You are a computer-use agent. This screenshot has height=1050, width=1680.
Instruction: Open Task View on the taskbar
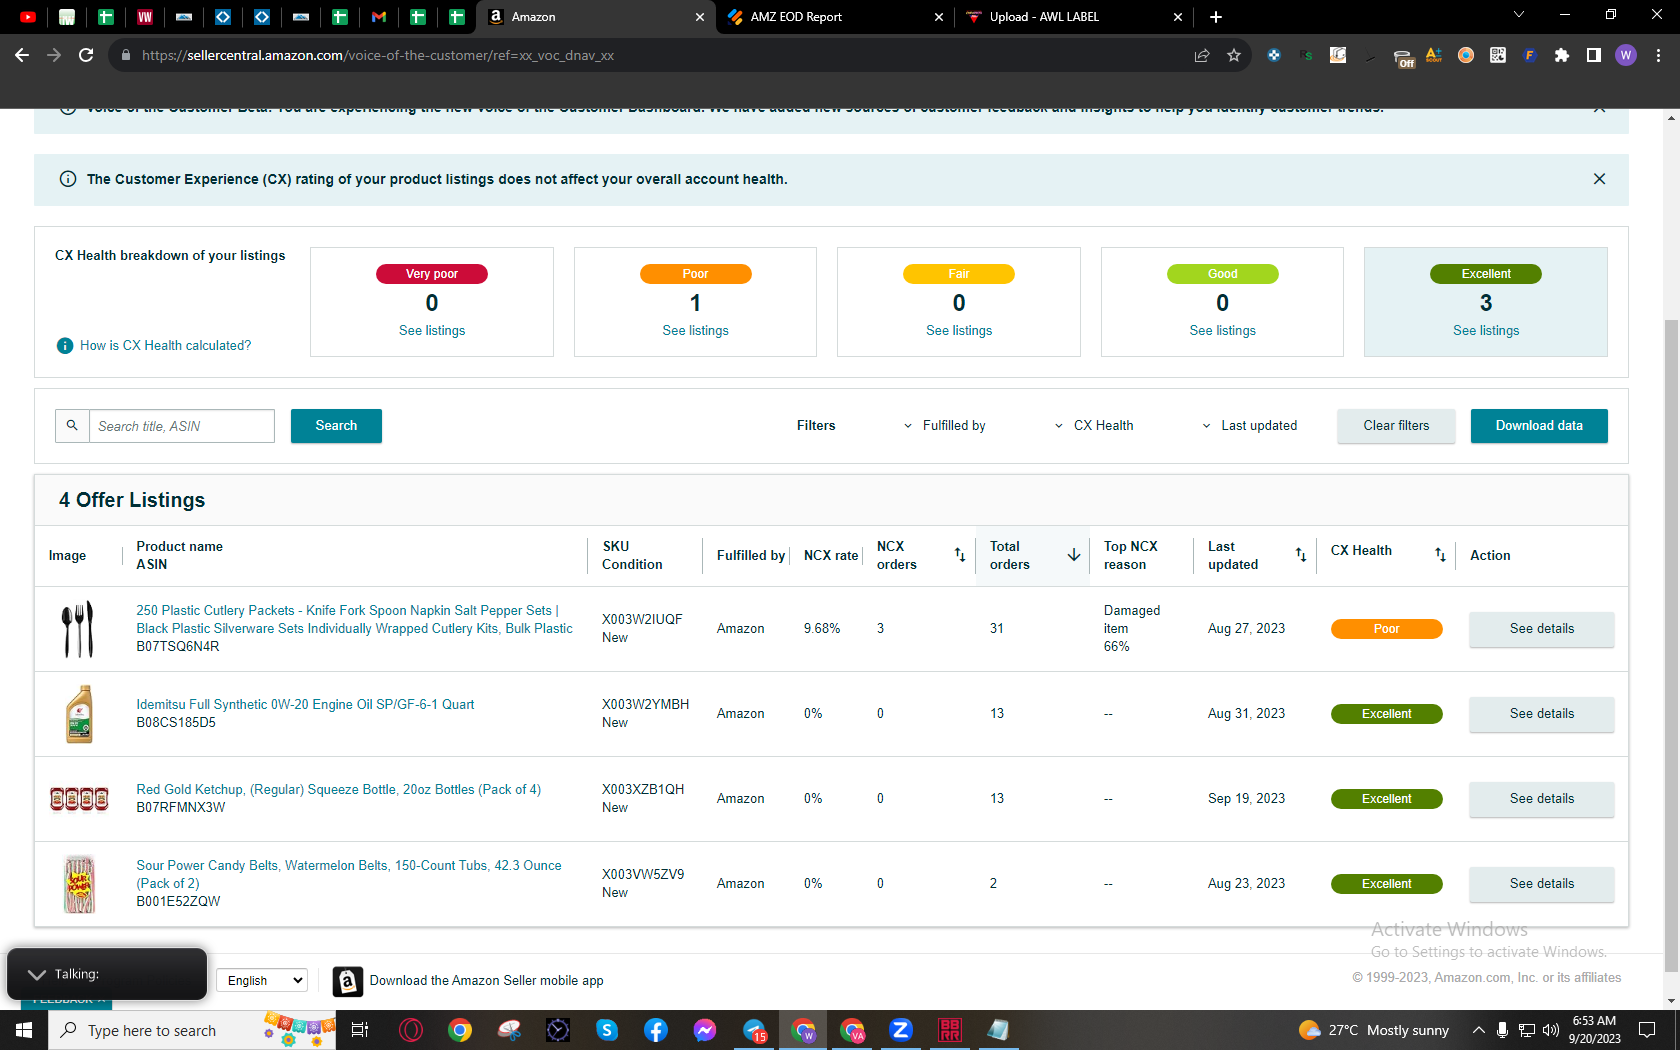[360, 1030]
